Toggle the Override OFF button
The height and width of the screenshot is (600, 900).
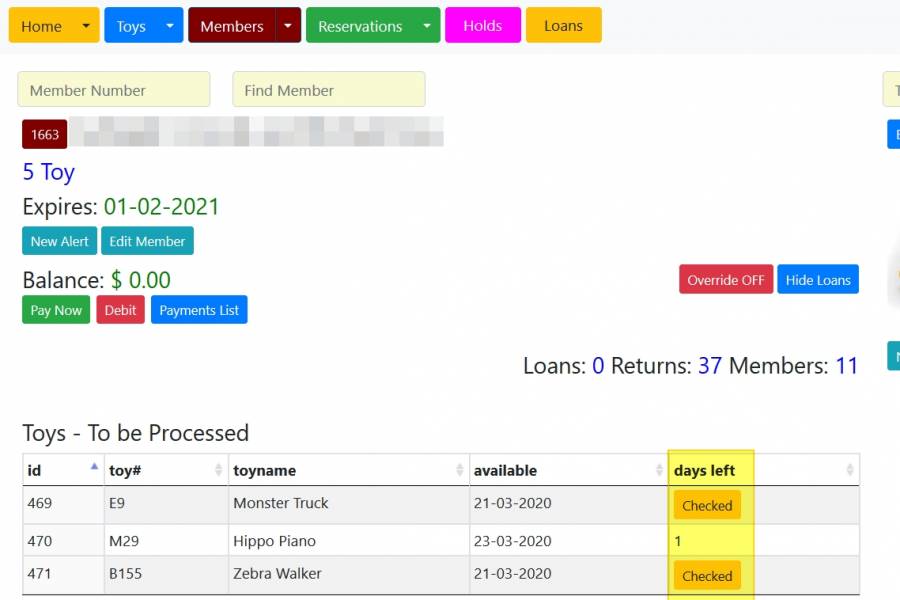coord(725,280)
